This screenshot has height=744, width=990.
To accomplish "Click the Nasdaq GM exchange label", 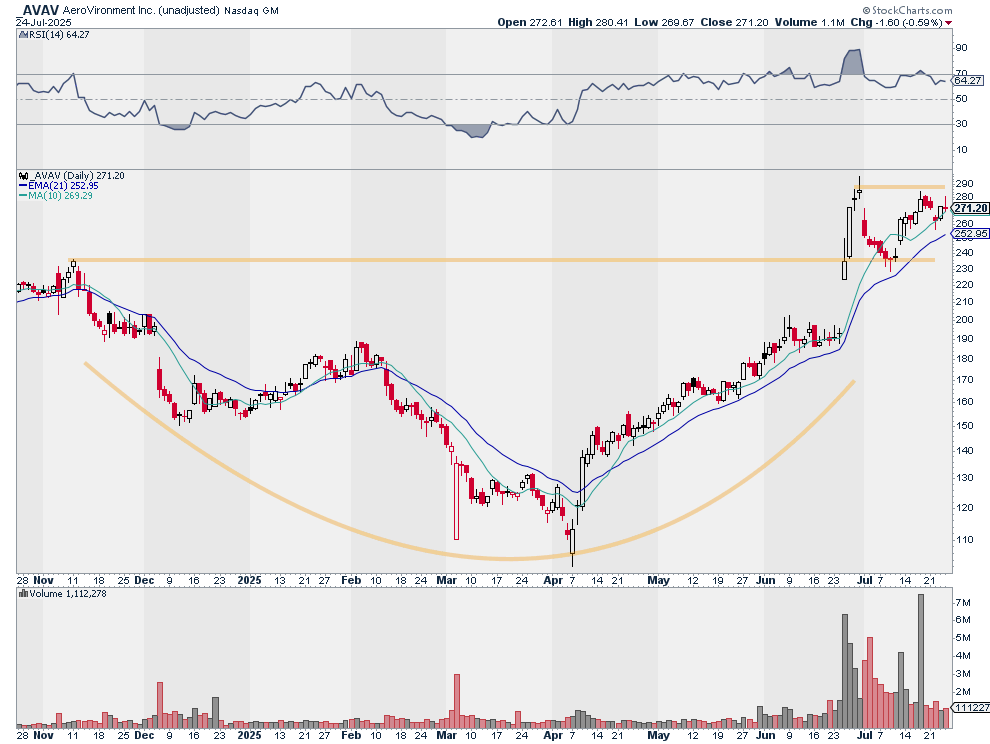I will point(251,11).
